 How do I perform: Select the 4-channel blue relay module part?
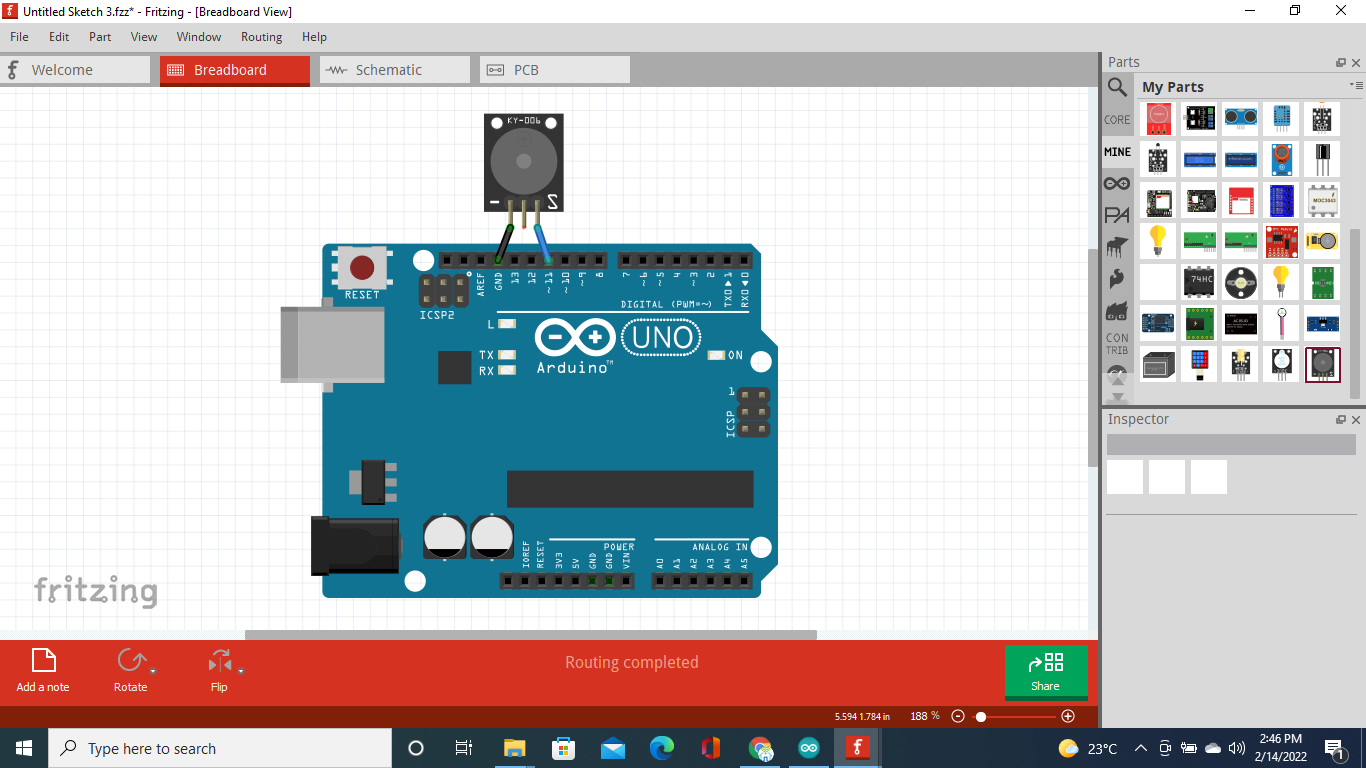point(1281,201)
